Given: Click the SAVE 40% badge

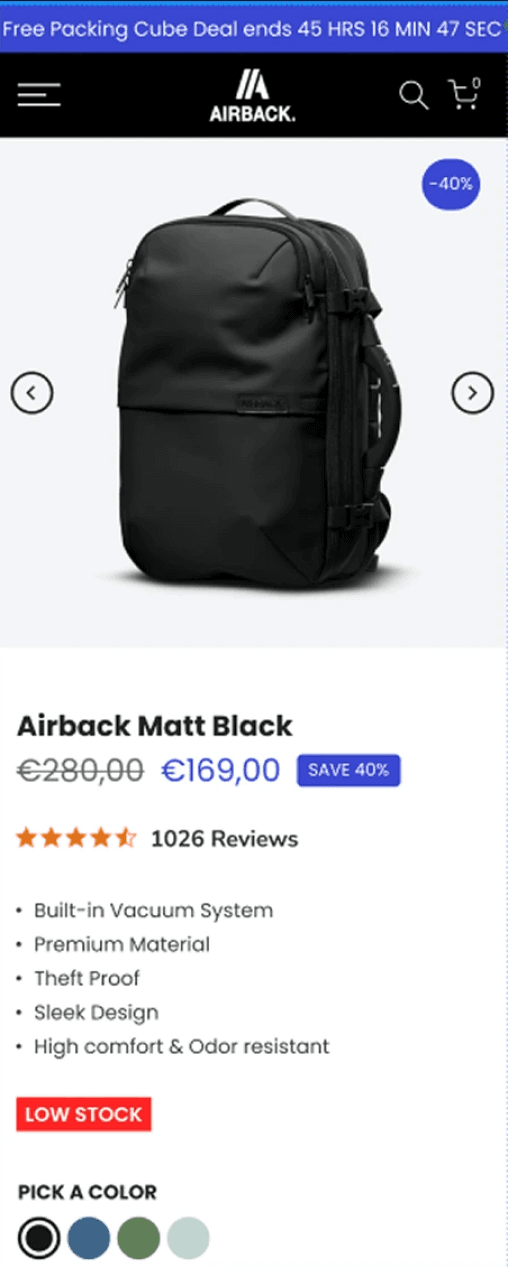Looking at the screenshot, I should pyautogui.click(x=348, y=770).
